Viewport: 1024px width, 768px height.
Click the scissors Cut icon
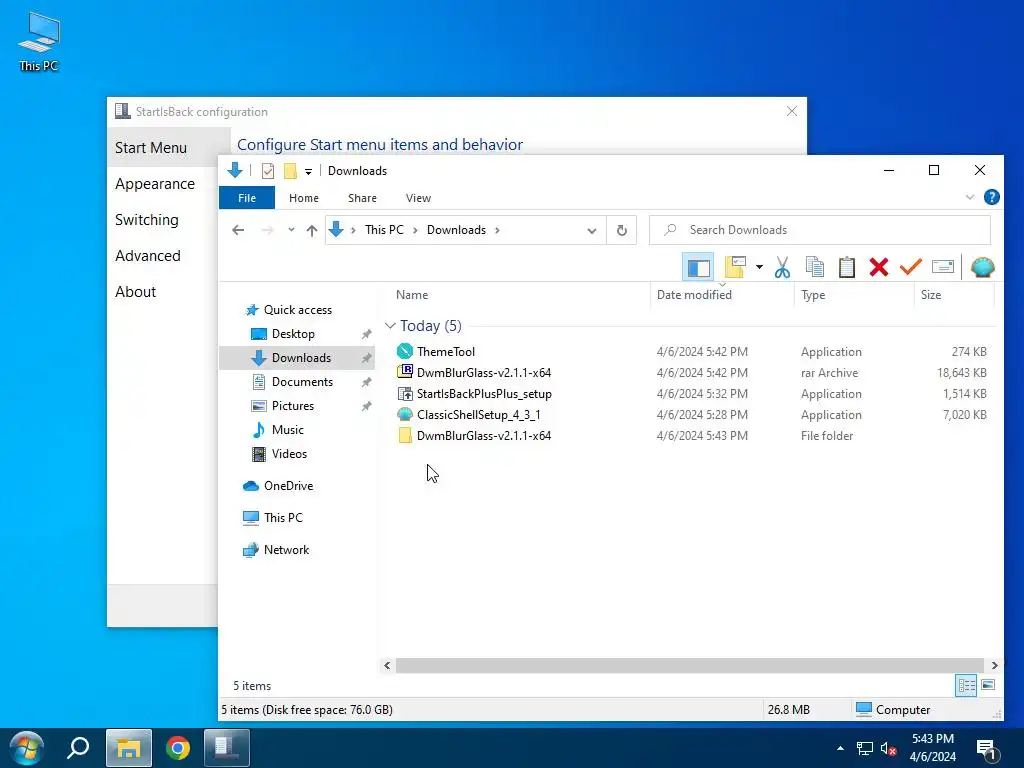pyautogui.click(x=782, y=267)
